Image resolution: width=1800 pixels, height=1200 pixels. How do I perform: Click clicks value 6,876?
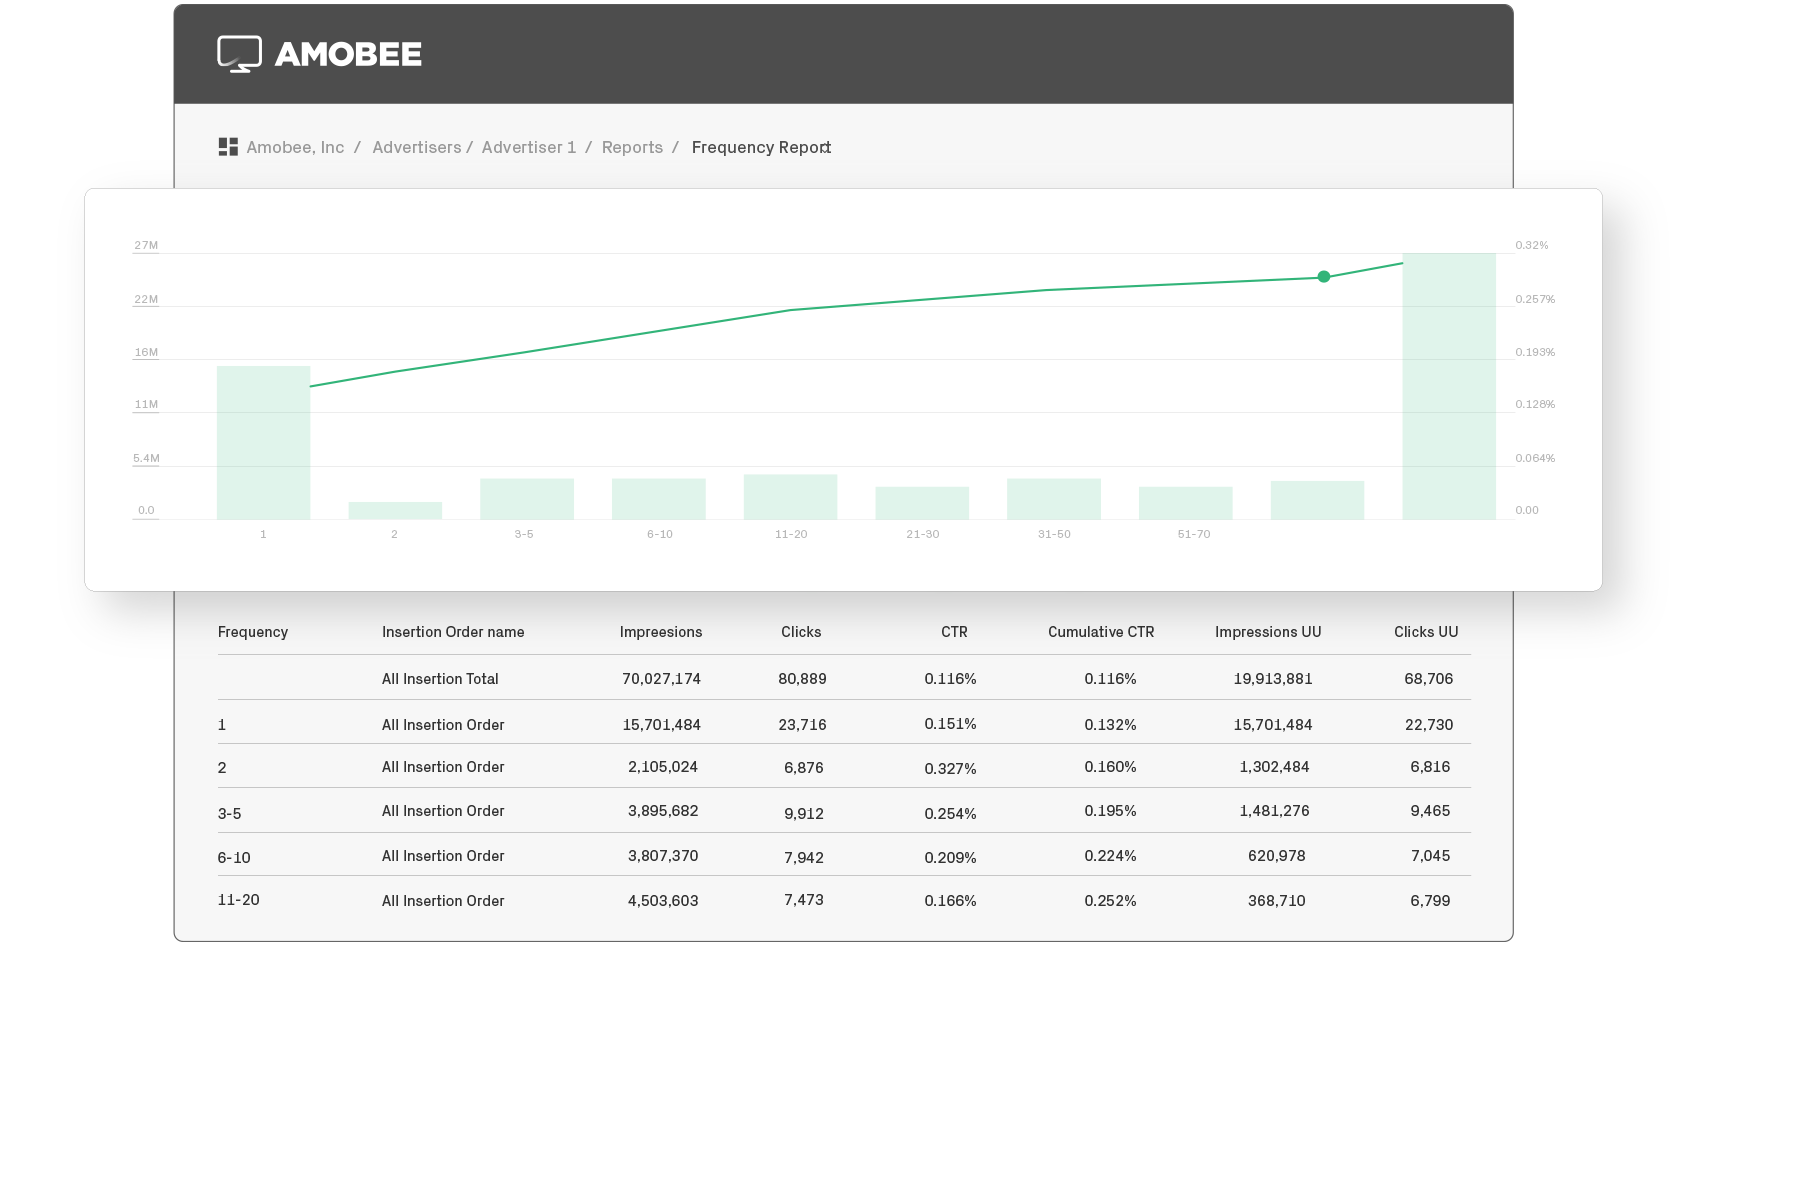click(804, 768)
